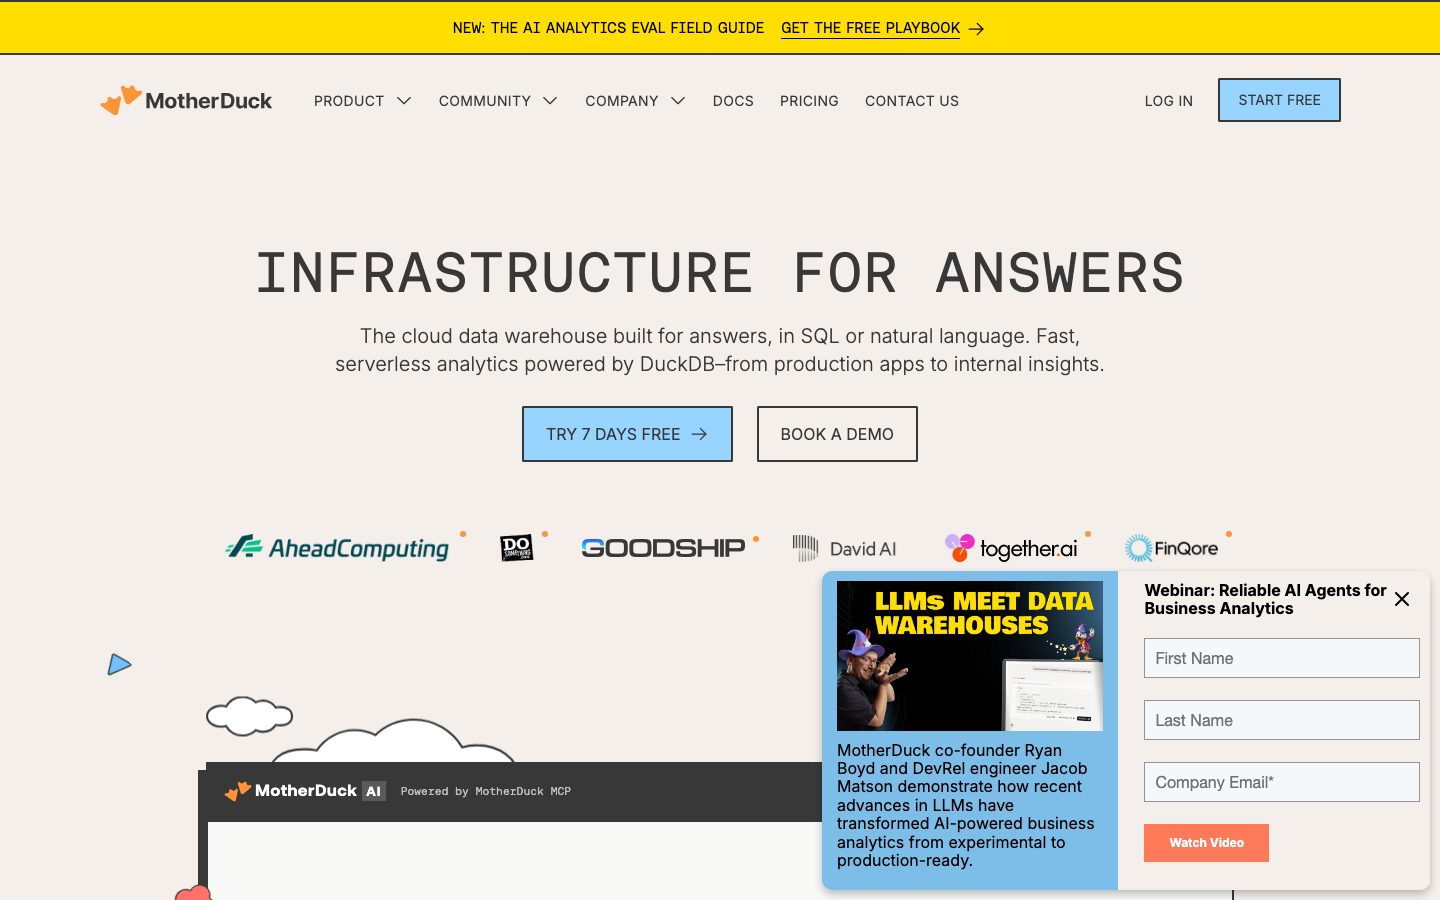Open the Product menu item
Screen dimensions: 1440x900
point(349,101)
